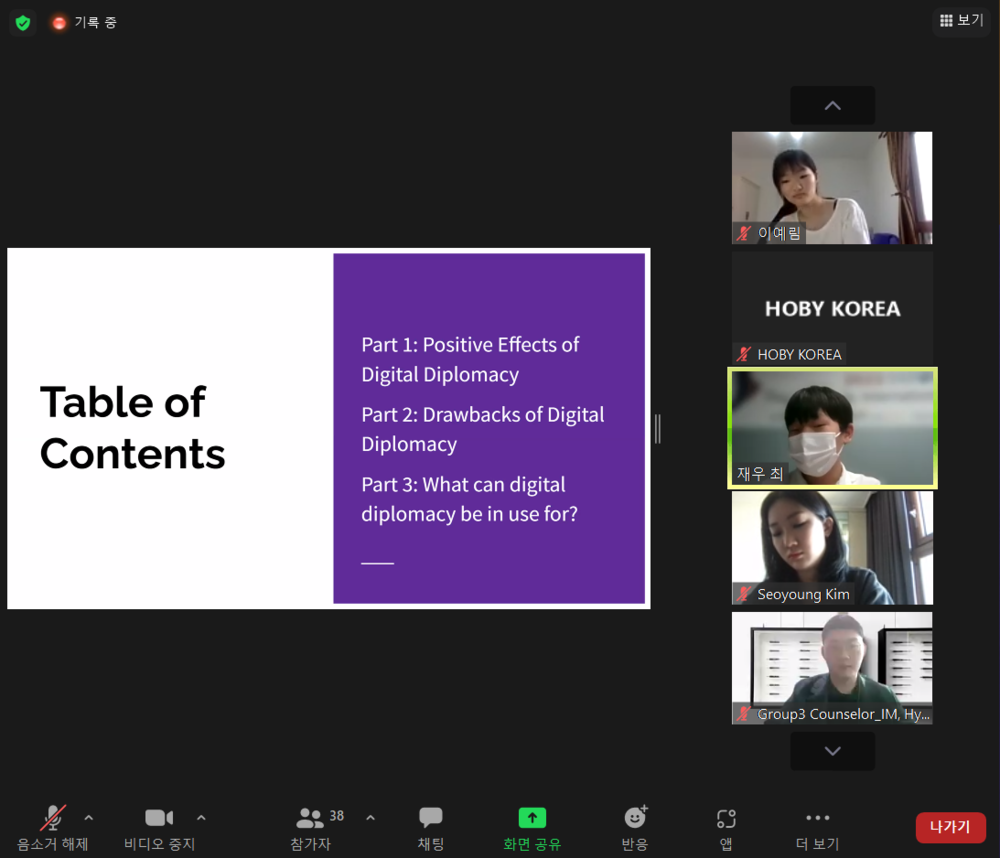This screenshot has height=858, width=1000.
Task: Open the Chat panel icon
Action: 430,817
